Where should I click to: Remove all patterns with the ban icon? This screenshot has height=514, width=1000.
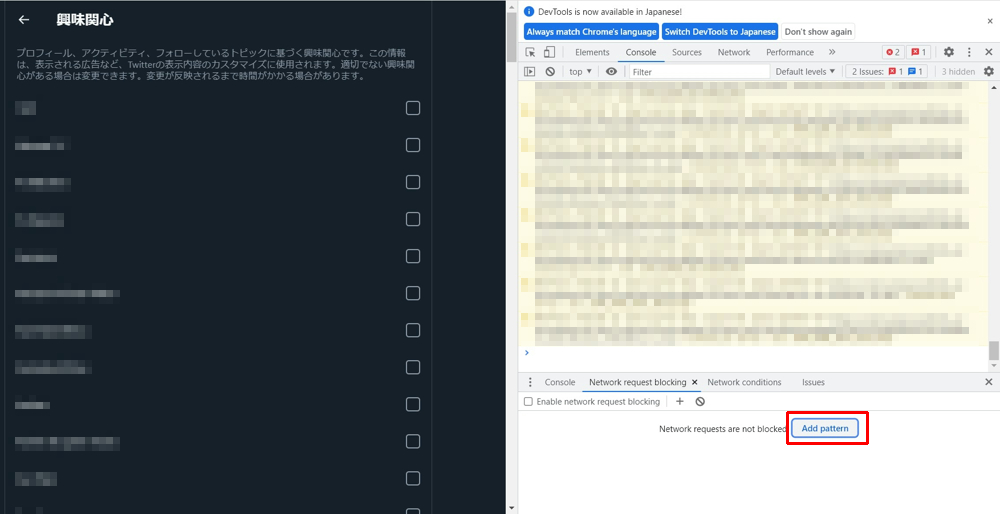pyautogui.click(x=700, y=401)
